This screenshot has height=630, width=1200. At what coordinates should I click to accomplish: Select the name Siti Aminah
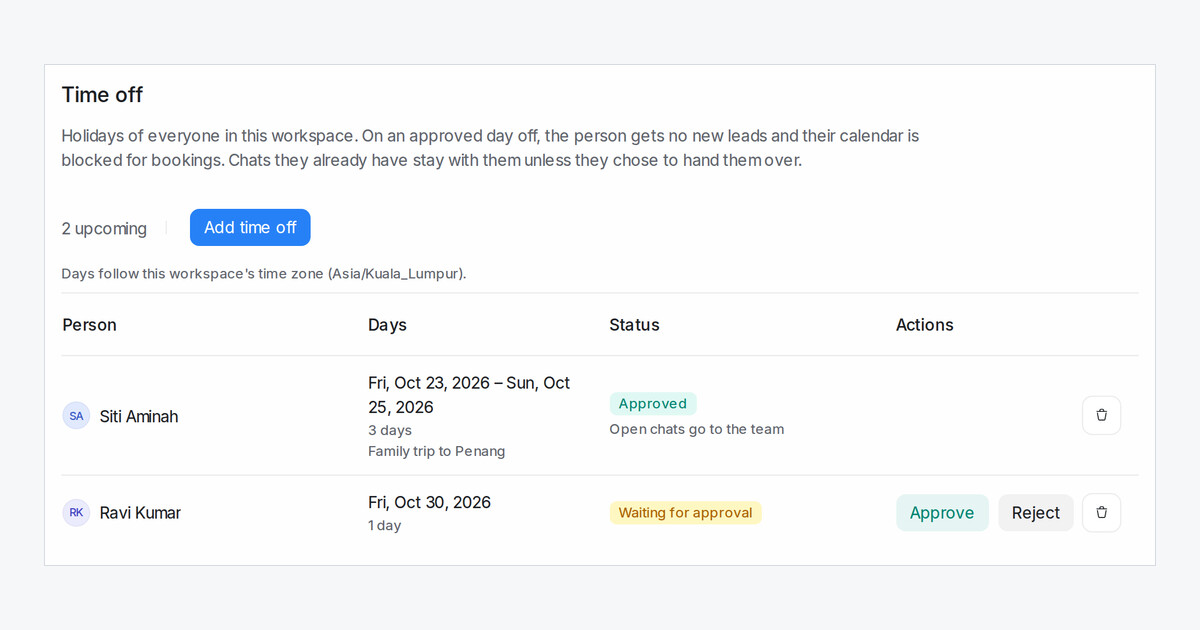click(139, 416)
